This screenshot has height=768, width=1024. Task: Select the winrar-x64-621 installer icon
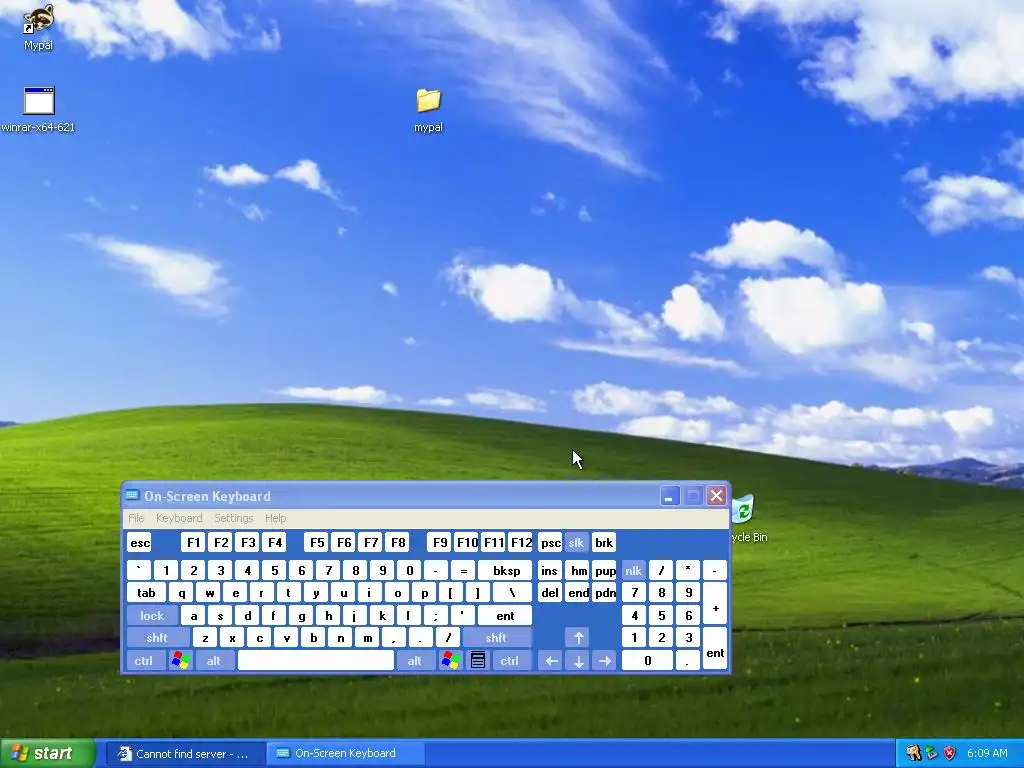click(38, 109)
